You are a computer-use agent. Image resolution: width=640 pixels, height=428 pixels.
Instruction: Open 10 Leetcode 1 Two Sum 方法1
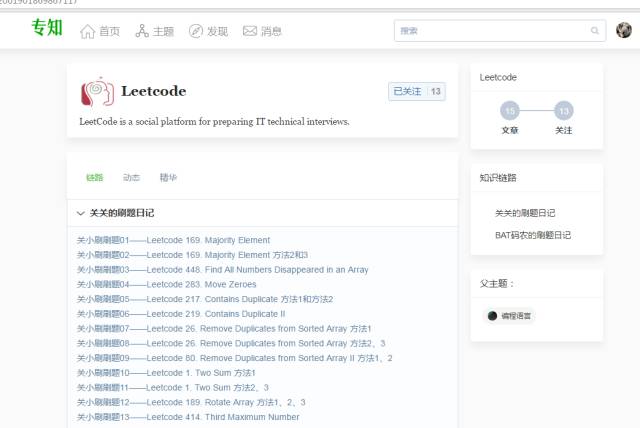[x=166, y=373]
